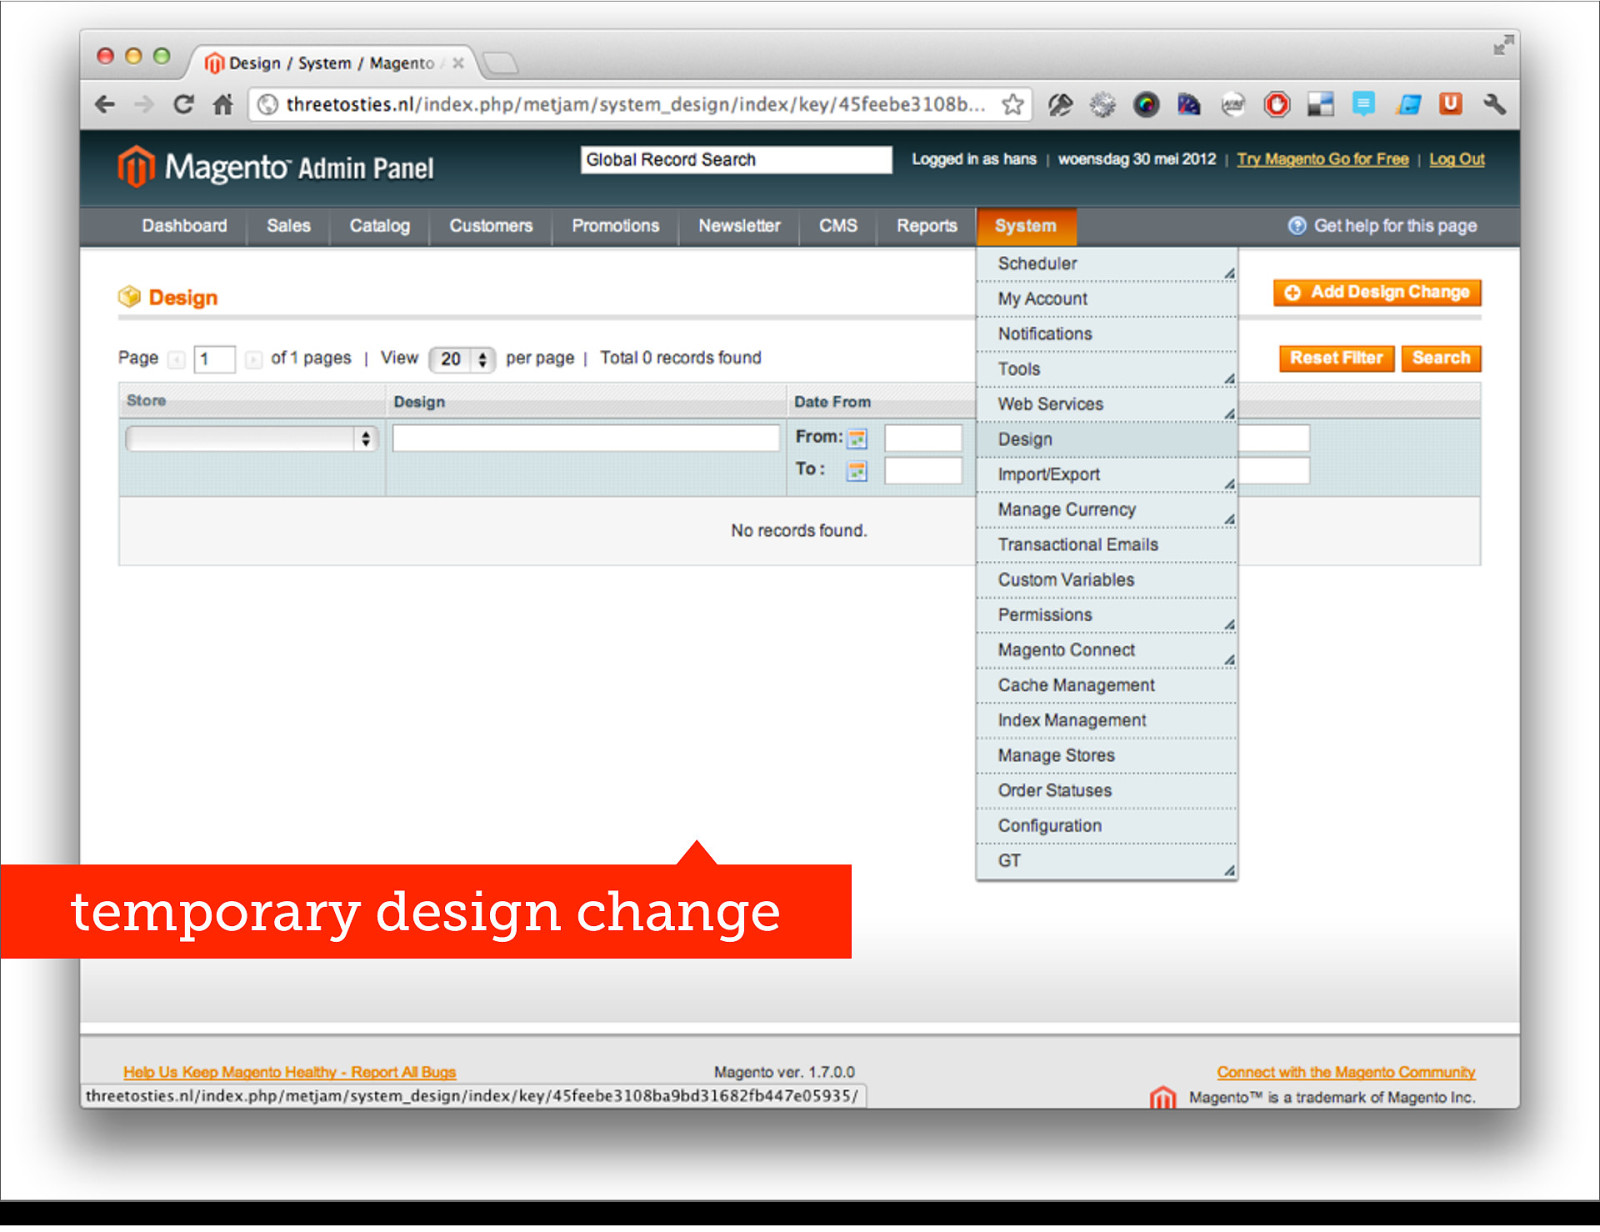The height and width of the screenshot is (1232, 1600).
Task: Open the Promotions menu
Action: [x=616, y=226]
